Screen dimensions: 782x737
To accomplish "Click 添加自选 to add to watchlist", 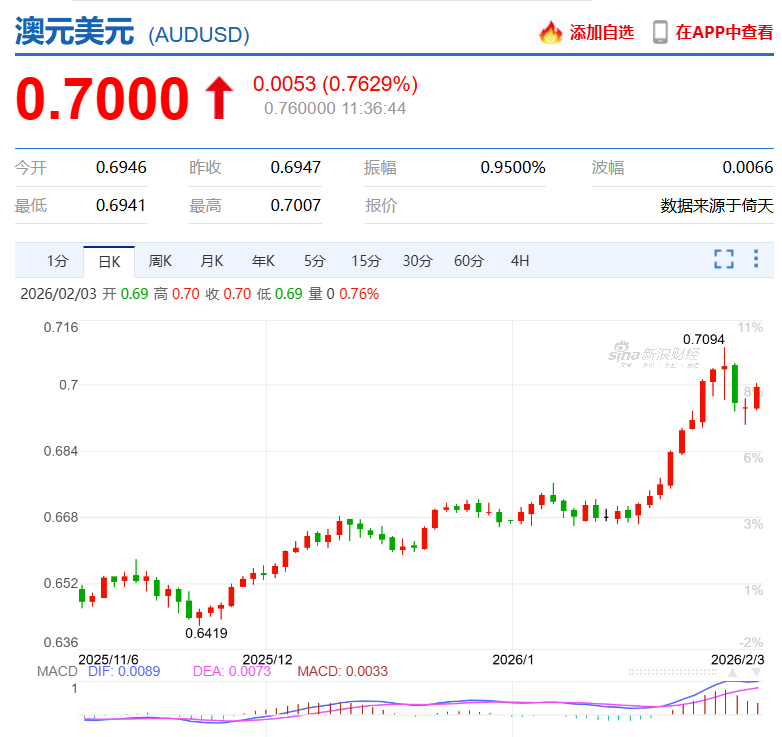I will [601, 32].
